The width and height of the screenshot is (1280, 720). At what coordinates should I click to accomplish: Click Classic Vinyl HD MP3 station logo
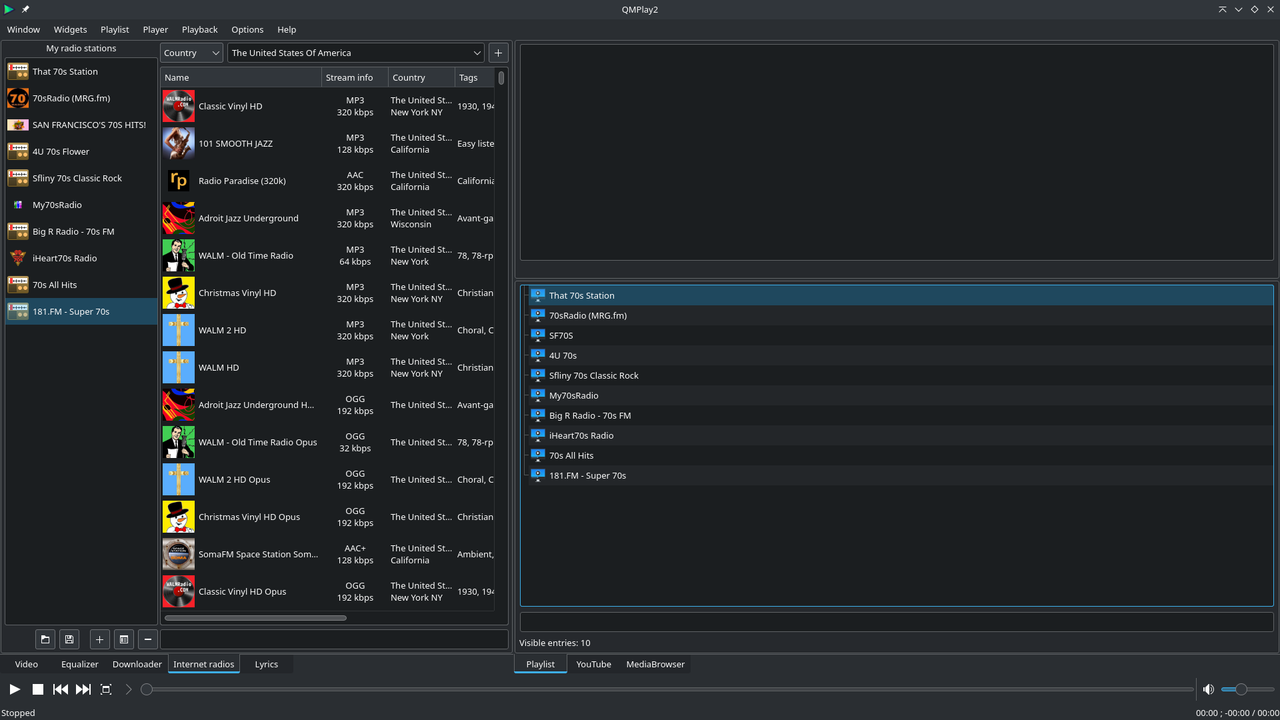178,106
